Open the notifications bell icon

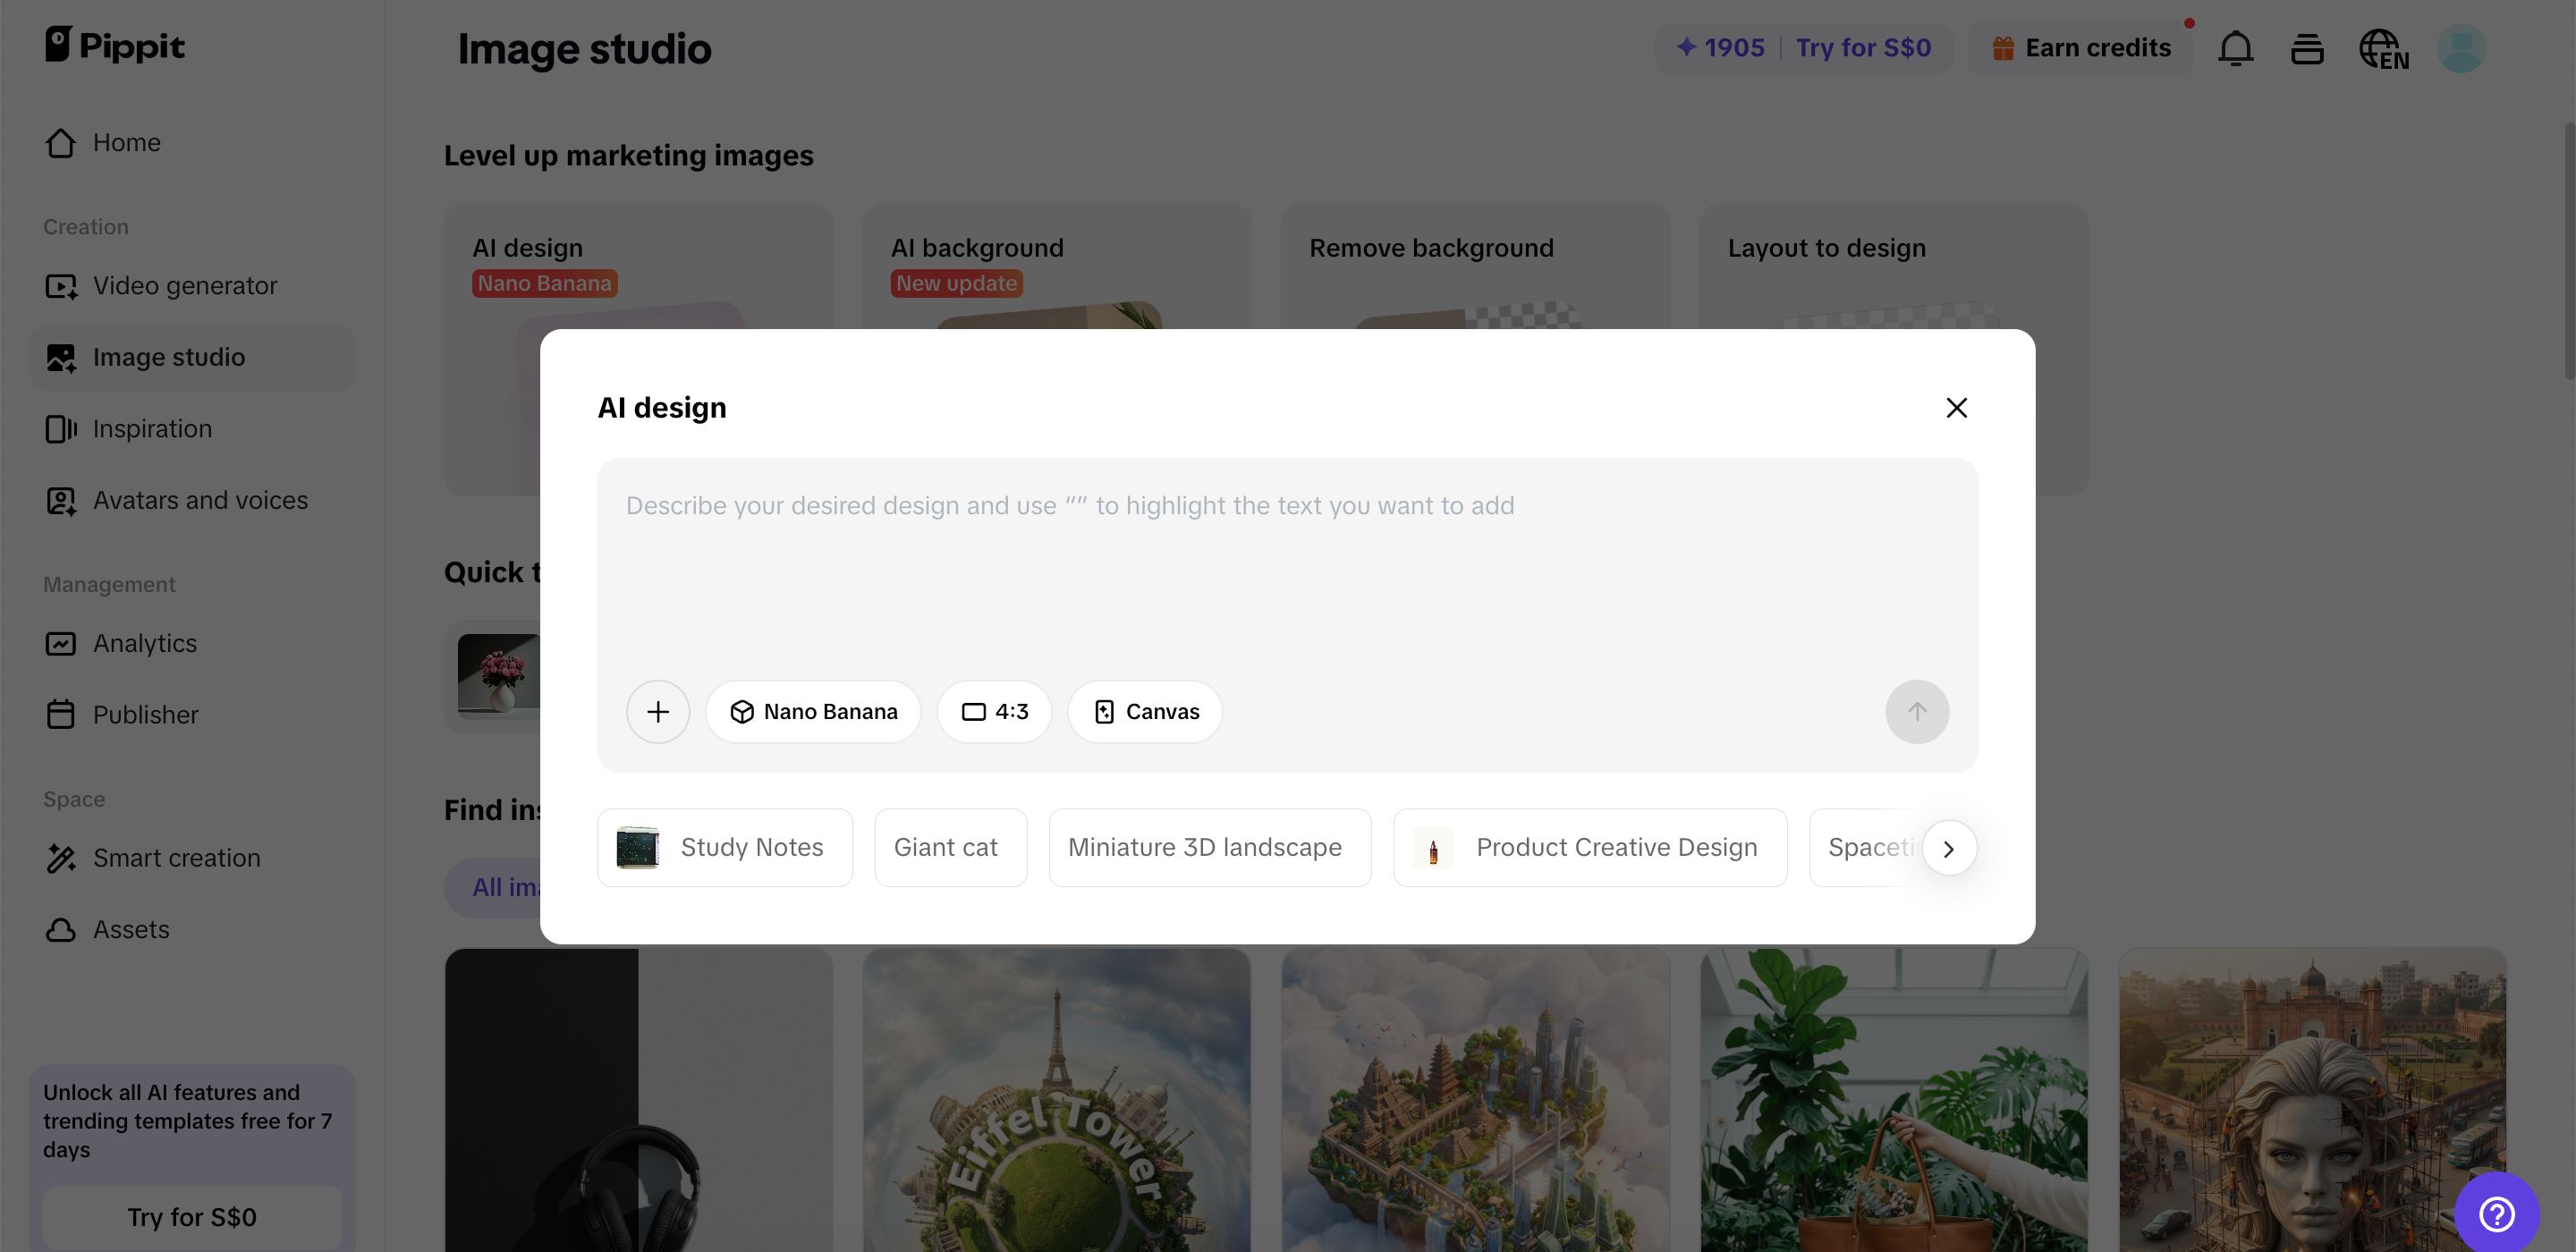pyautogui.click(x=2235, y=48)
